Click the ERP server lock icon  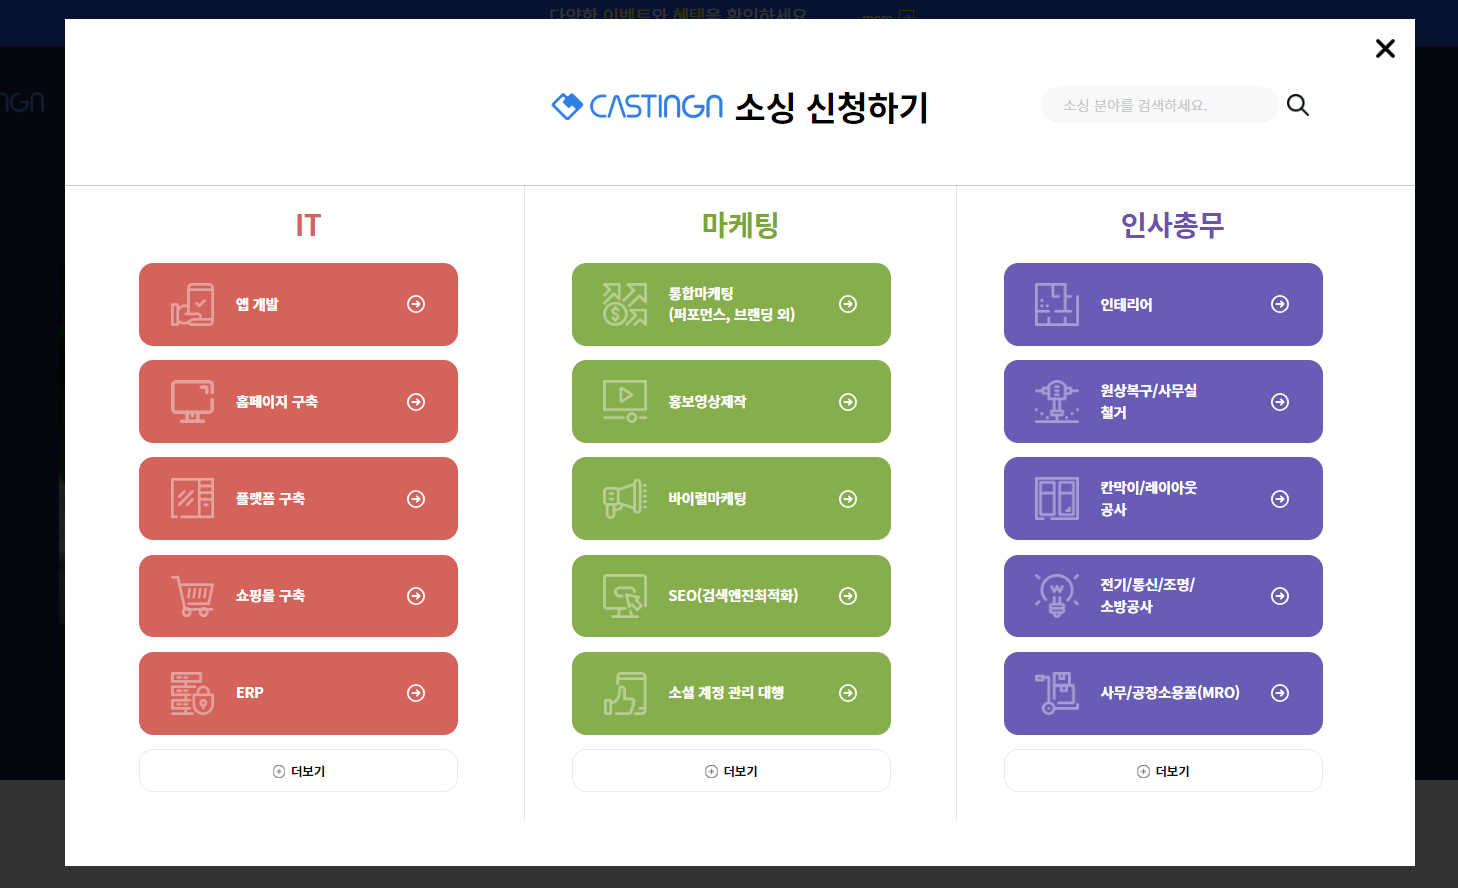[x=192, y=693]
